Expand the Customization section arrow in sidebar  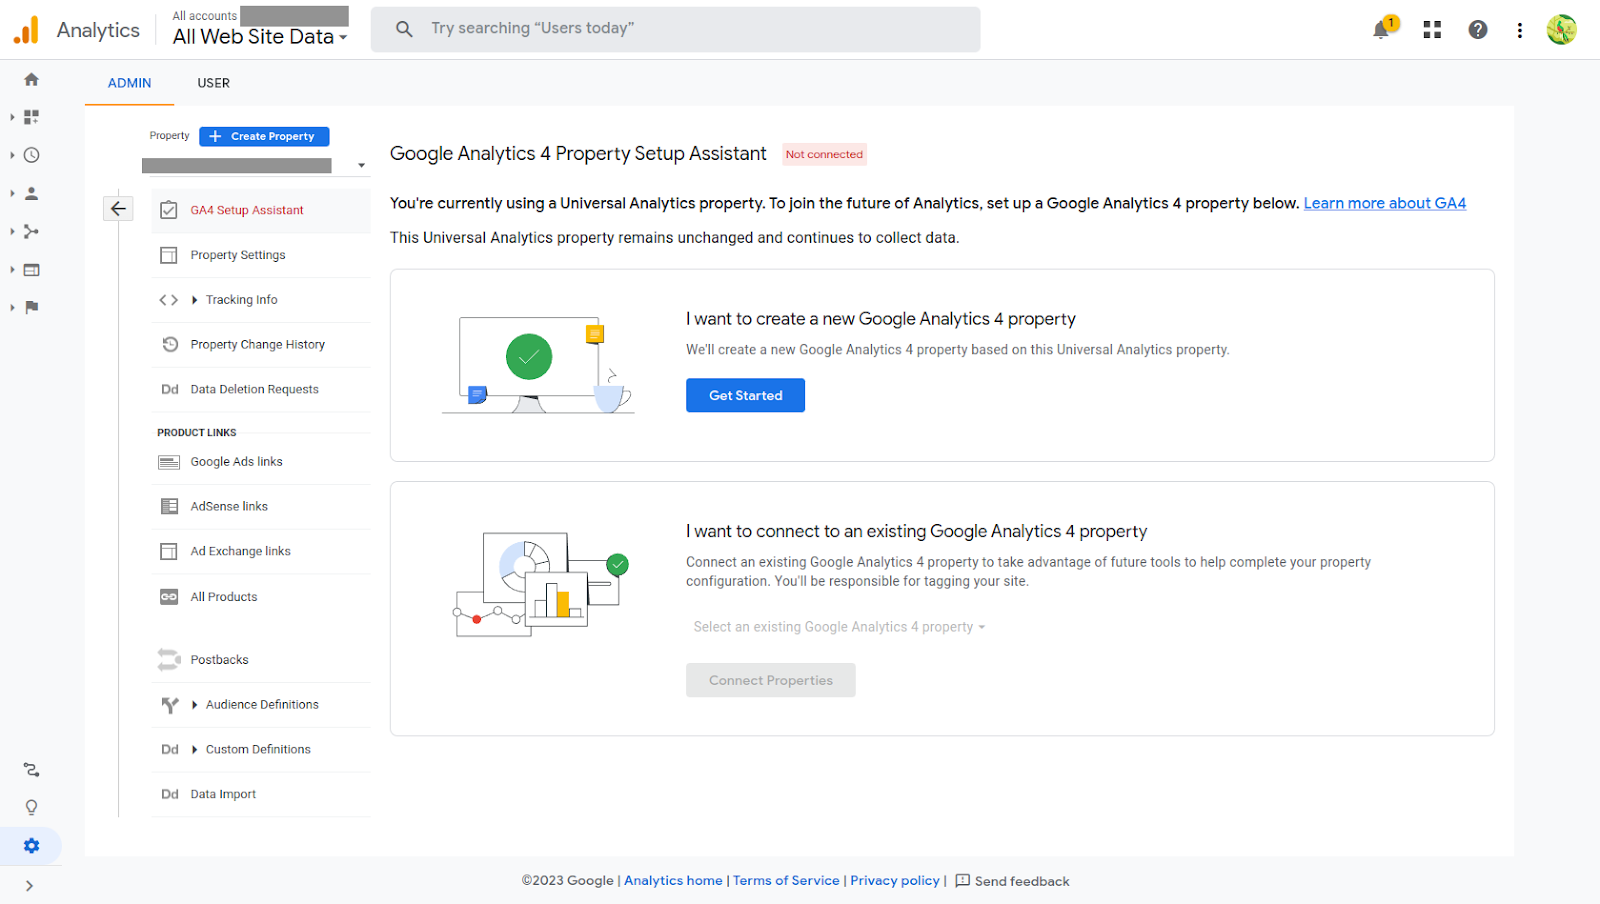click(x=12, y=117)
